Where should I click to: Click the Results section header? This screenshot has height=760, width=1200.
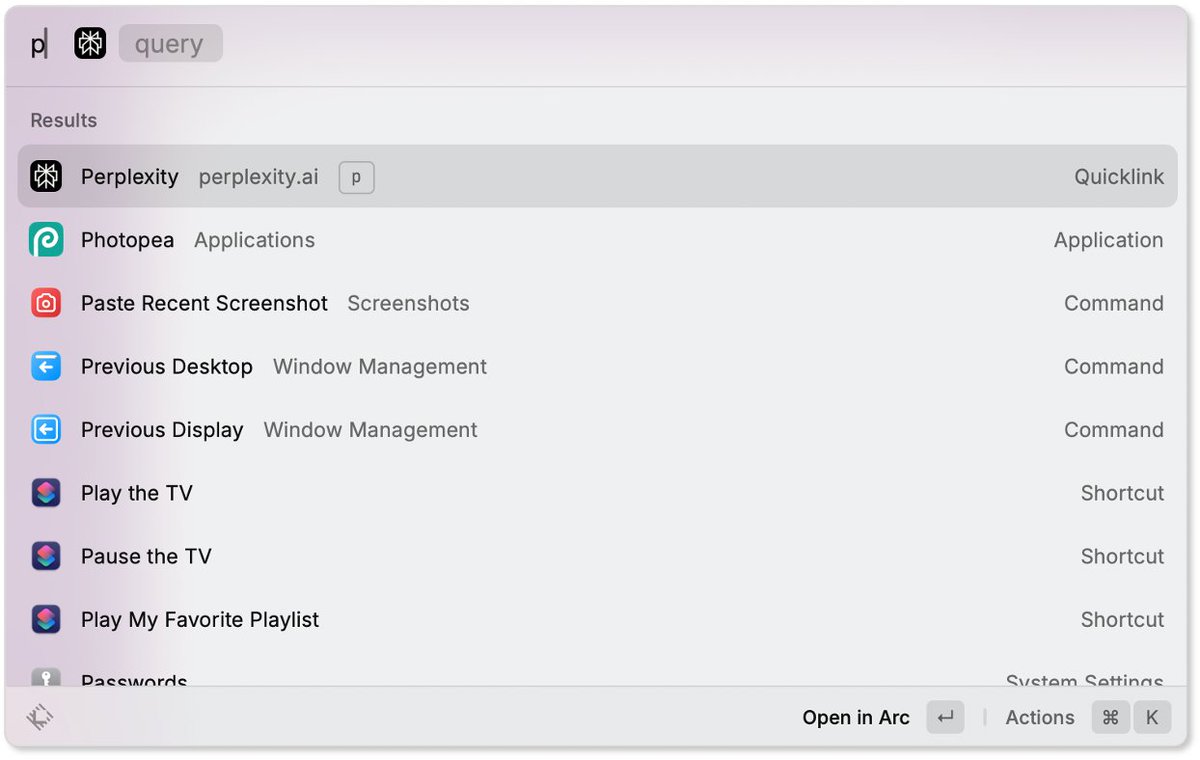click(63, 120)
